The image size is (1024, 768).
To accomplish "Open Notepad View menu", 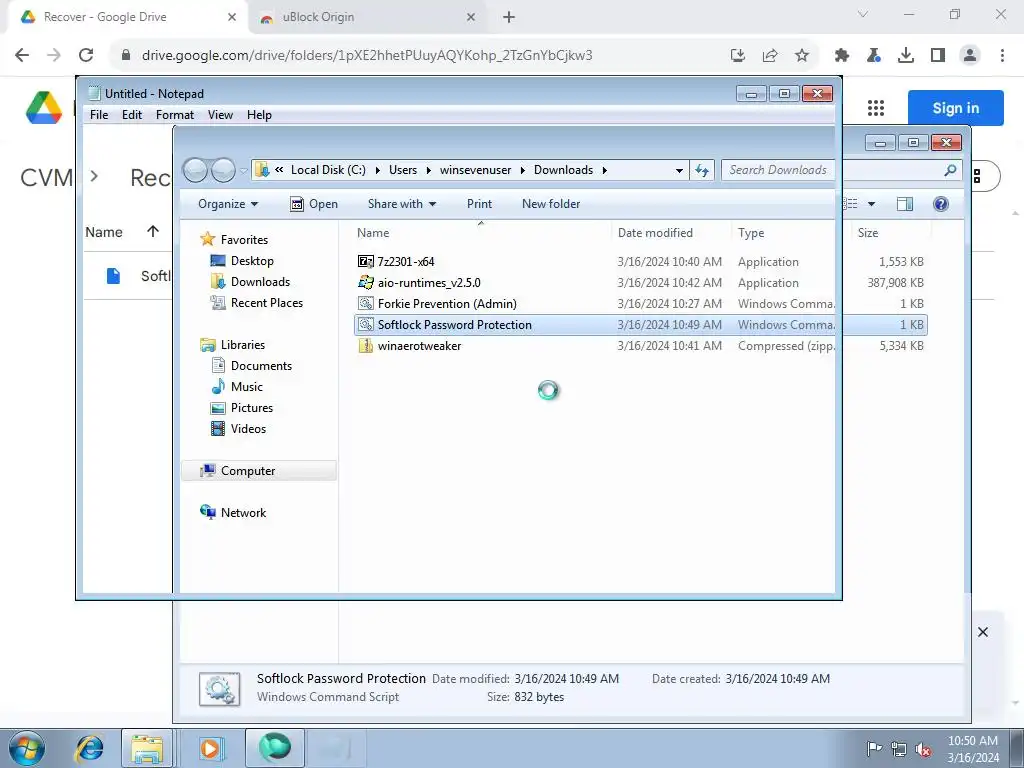I will click(220, 115).
